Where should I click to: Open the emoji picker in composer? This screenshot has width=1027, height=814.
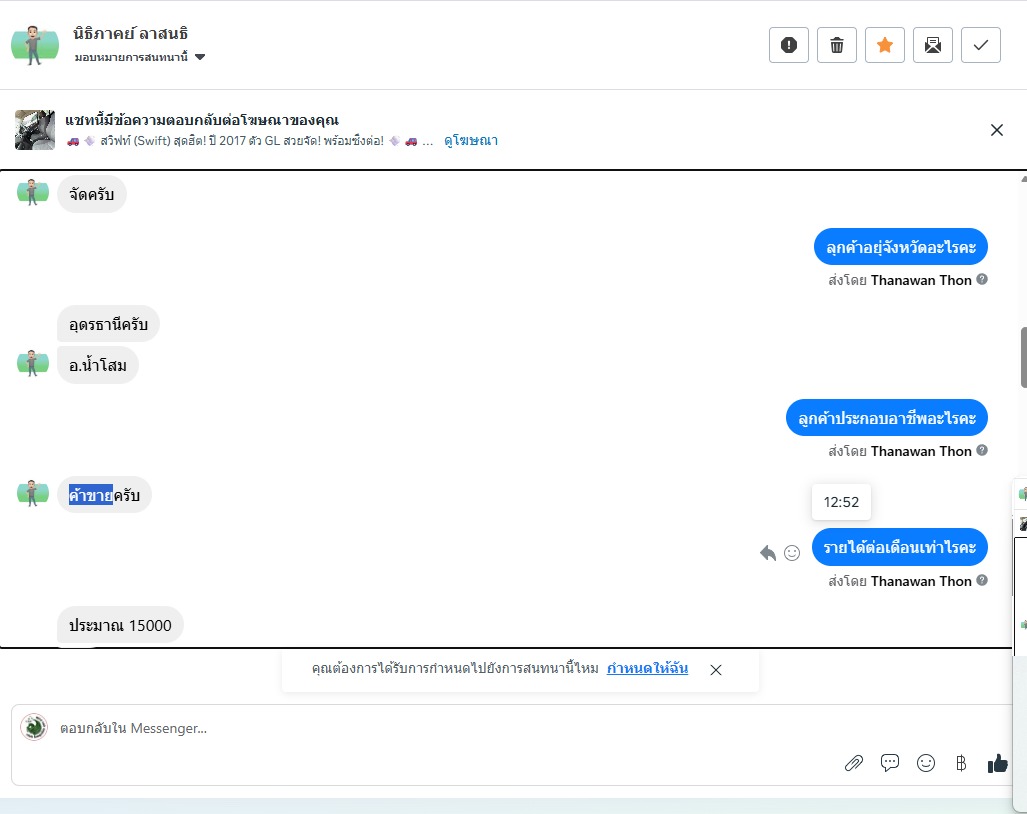[x=926, y=763]
